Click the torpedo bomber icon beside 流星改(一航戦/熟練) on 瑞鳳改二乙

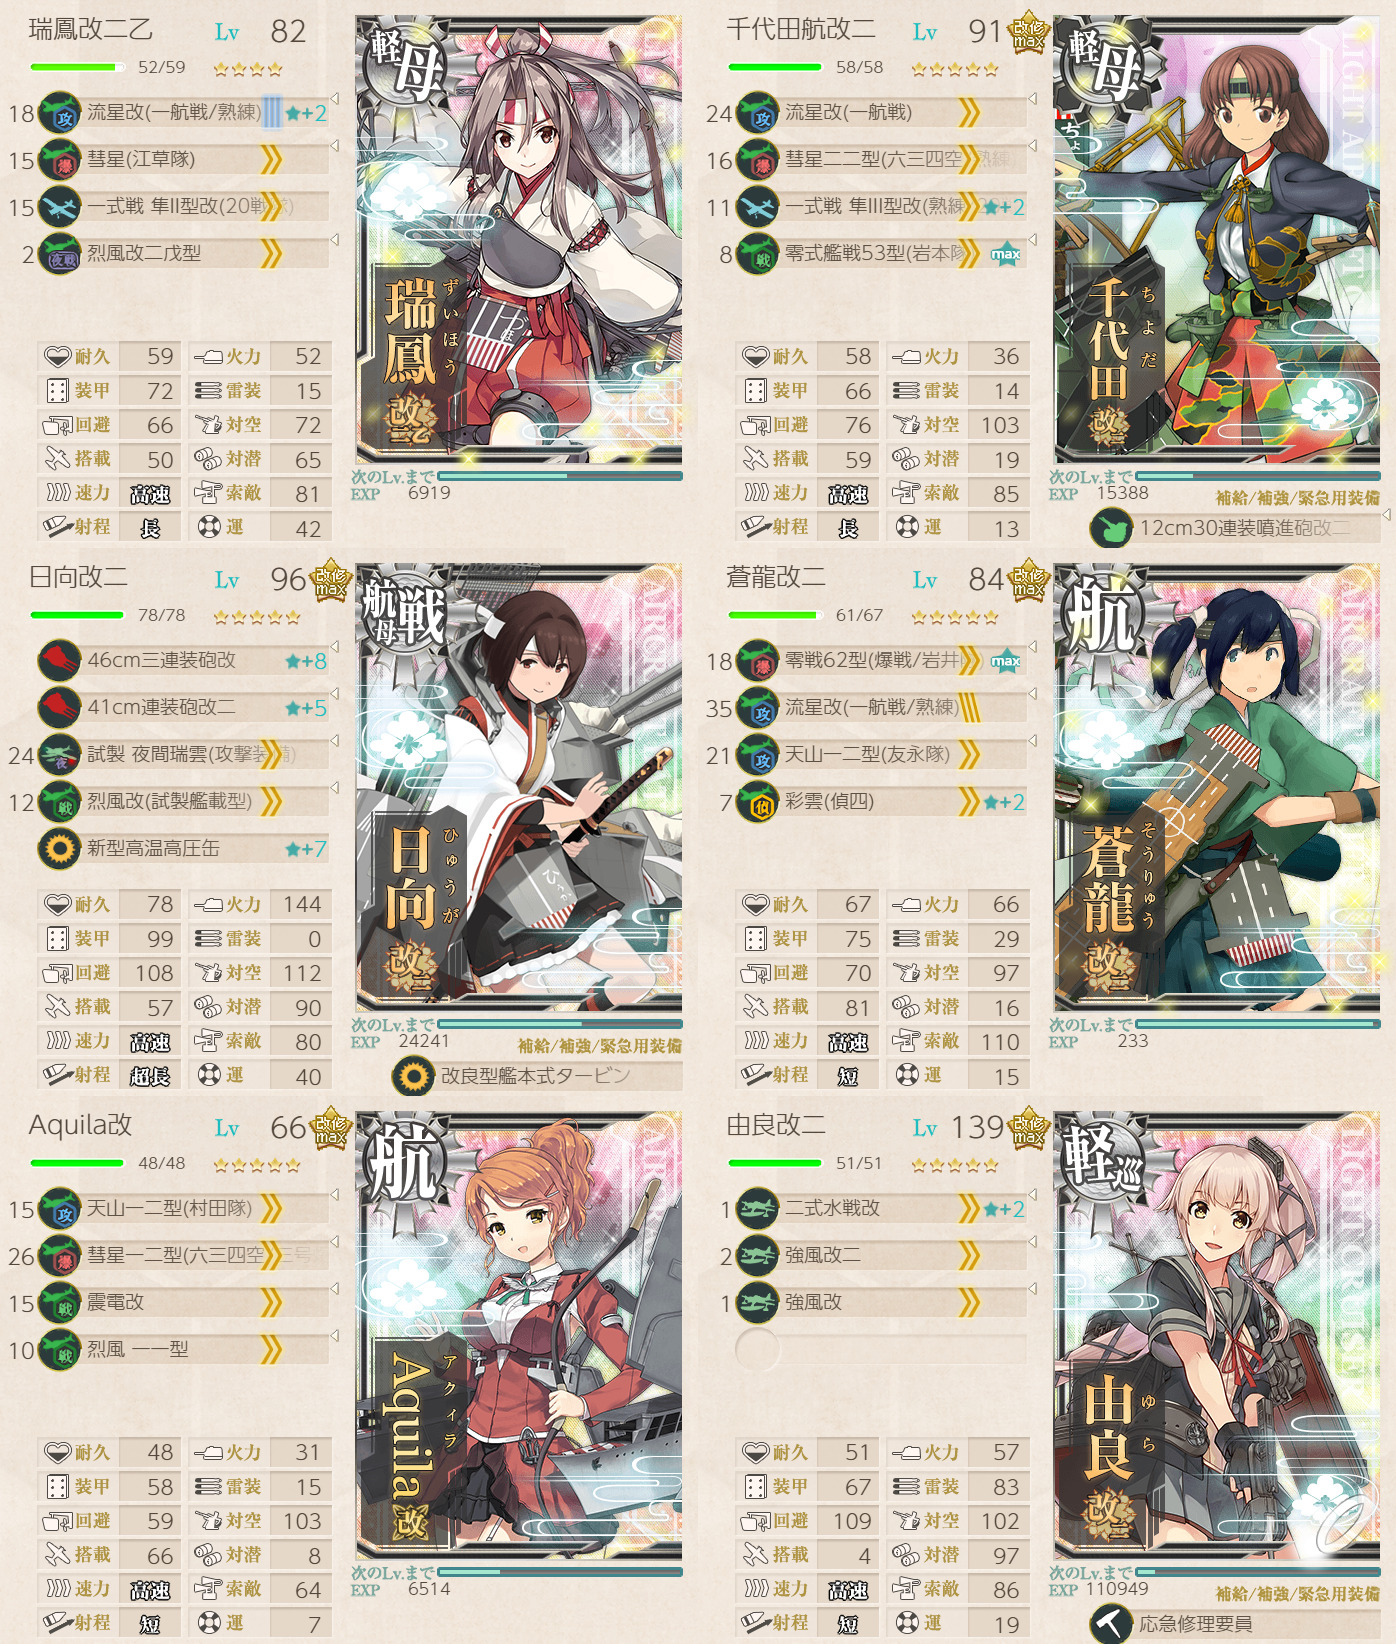[60, 113]
